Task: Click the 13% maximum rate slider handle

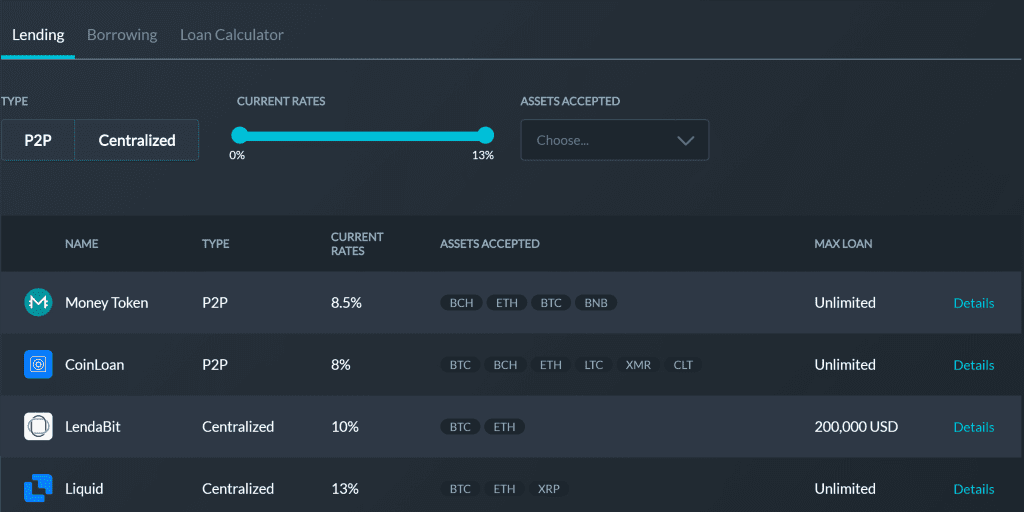Action: (486, 135)
